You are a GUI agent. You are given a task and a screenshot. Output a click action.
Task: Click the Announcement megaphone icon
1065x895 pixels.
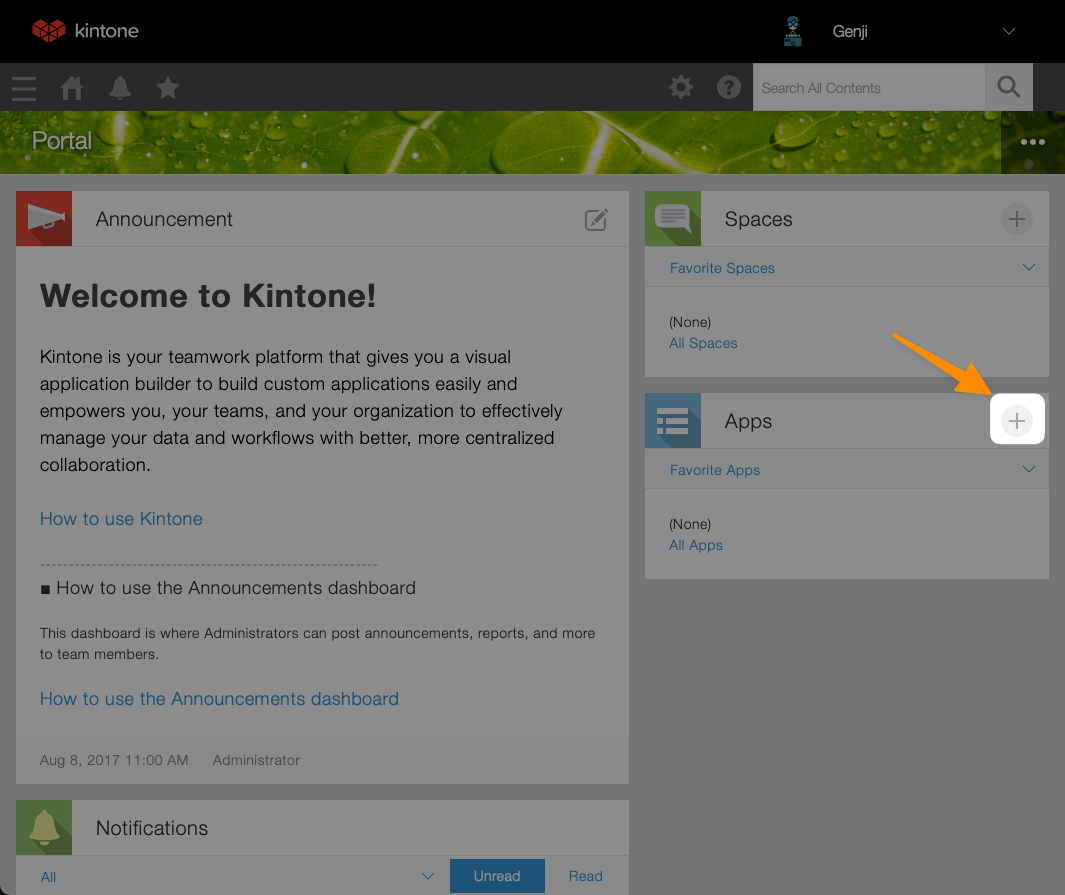(44, 219)
